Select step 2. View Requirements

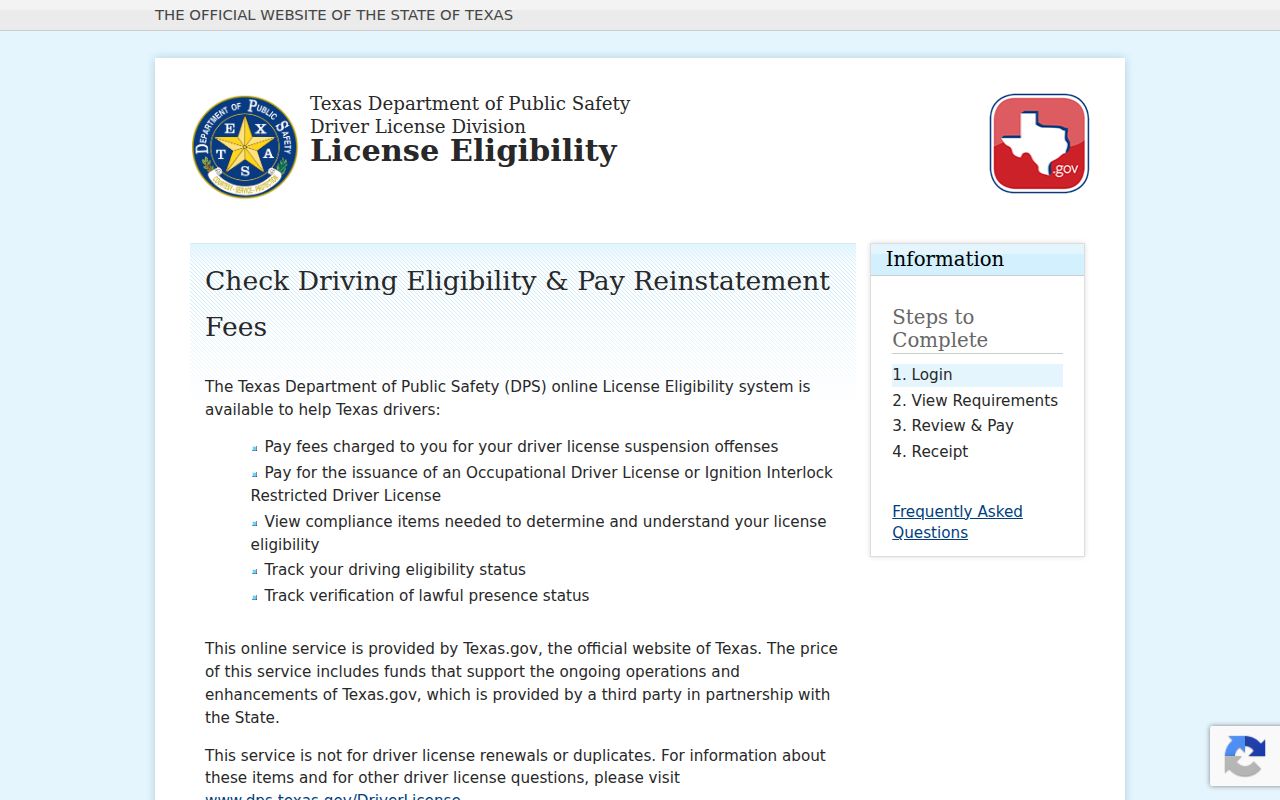[x=975, y=400]
